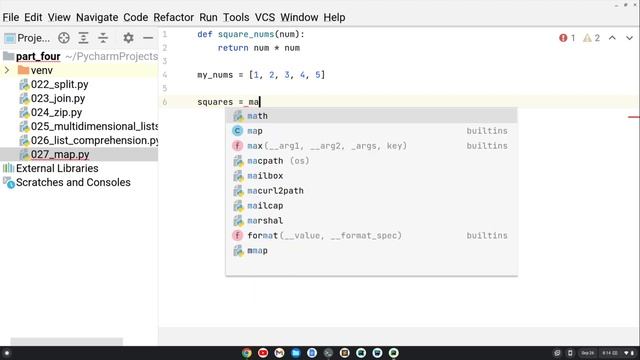Click the Select Opened File target icon
Viewport: 640px width, 360px height.
(x=64, y=38)
